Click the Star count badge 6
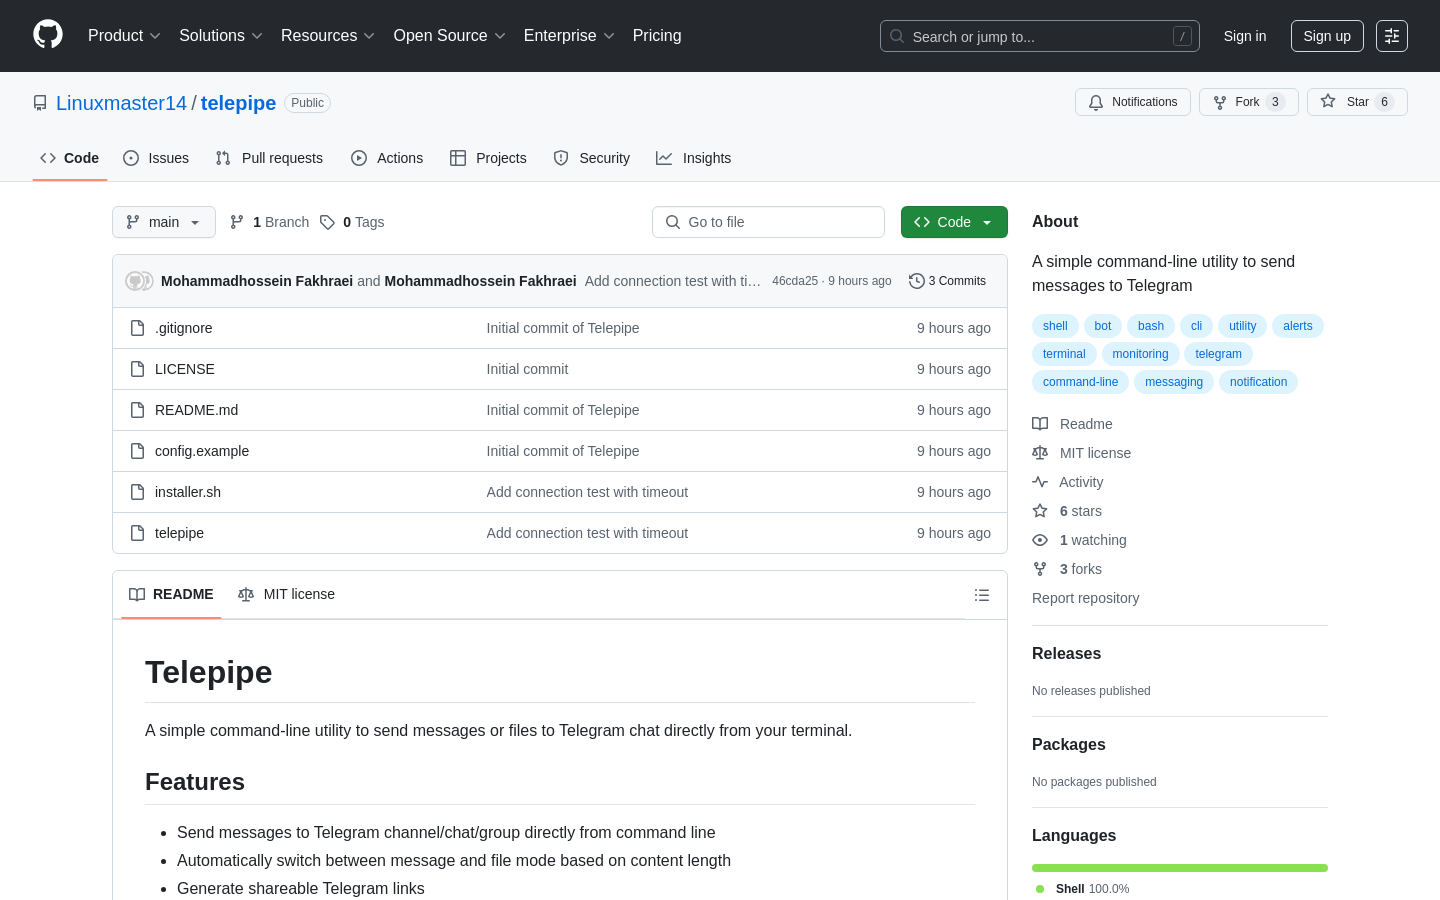This screenshot has width=1440, height=900. click(1385, 102)
